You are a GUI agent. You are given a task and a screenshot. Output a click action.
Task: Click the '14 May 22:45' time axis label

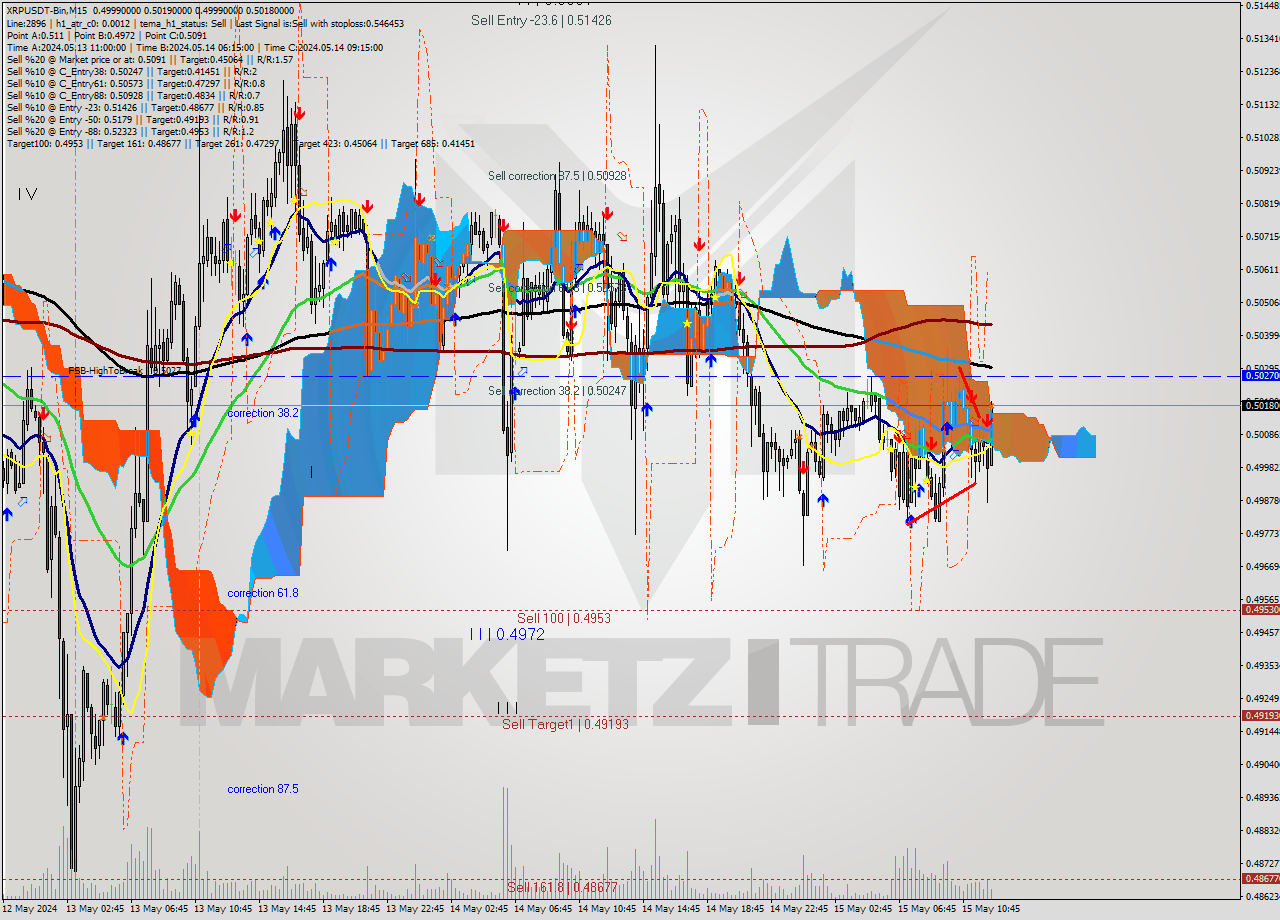tap(799, 909)
